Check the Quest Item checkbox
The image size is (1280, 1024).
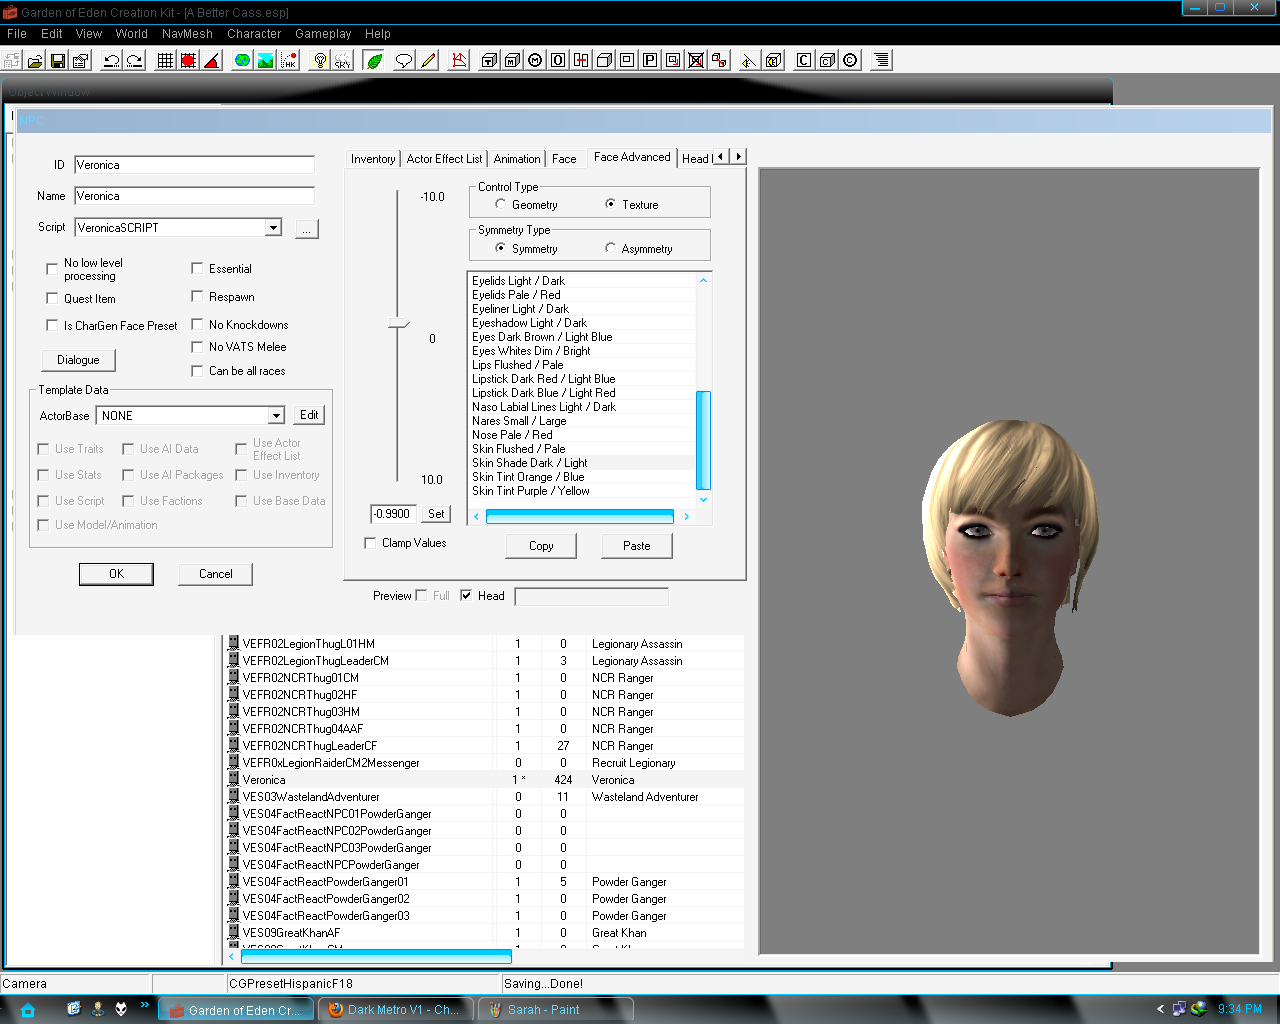point(52,298)
